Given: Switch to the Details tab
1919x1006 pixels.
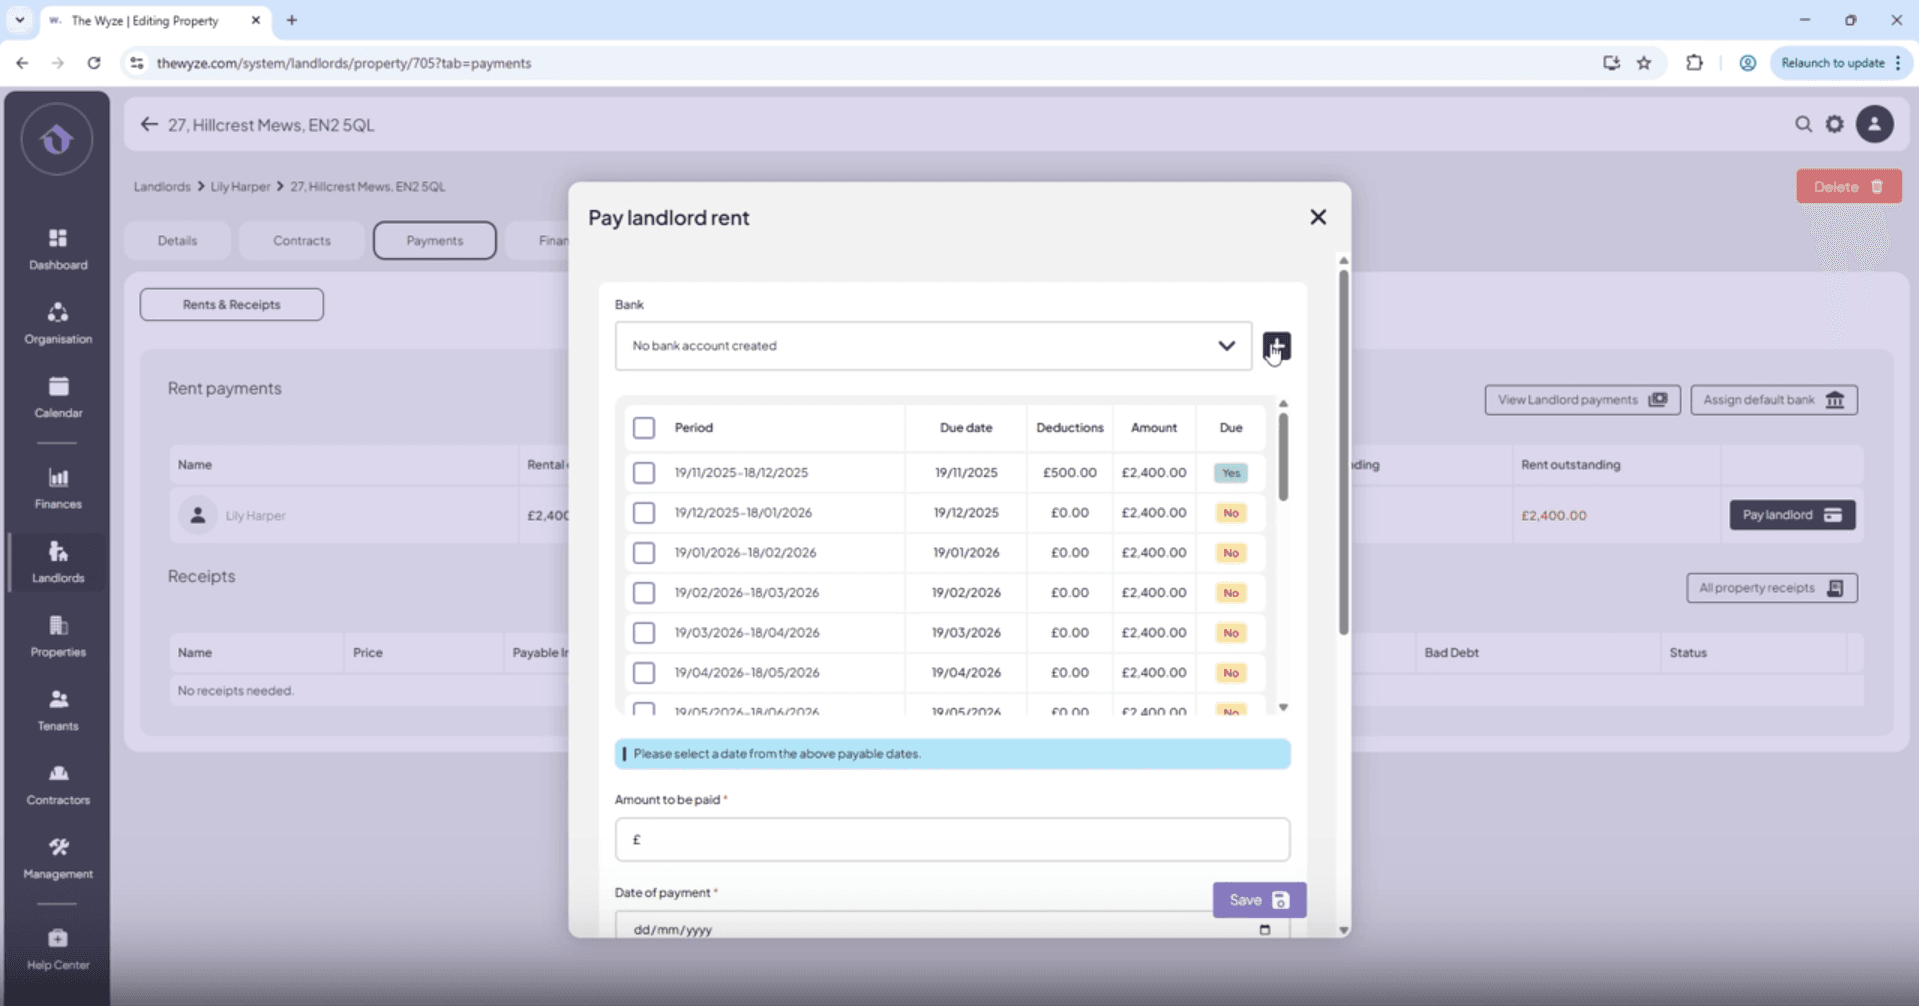Looking at the screenshot, I should [177, 241].
